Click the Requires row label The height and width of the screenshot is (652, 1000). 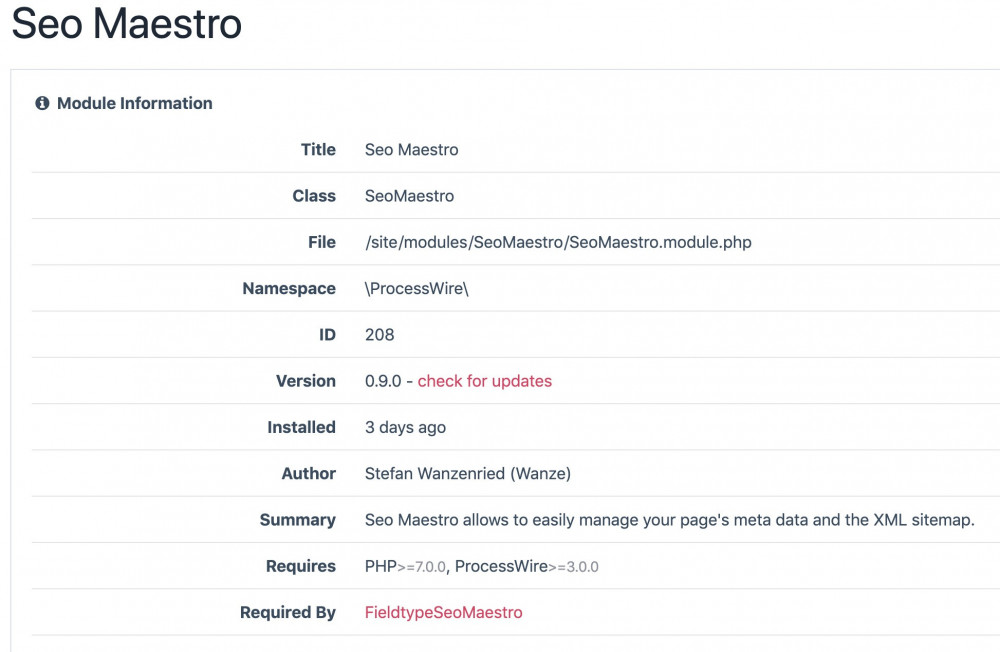(x=300, y=566)
